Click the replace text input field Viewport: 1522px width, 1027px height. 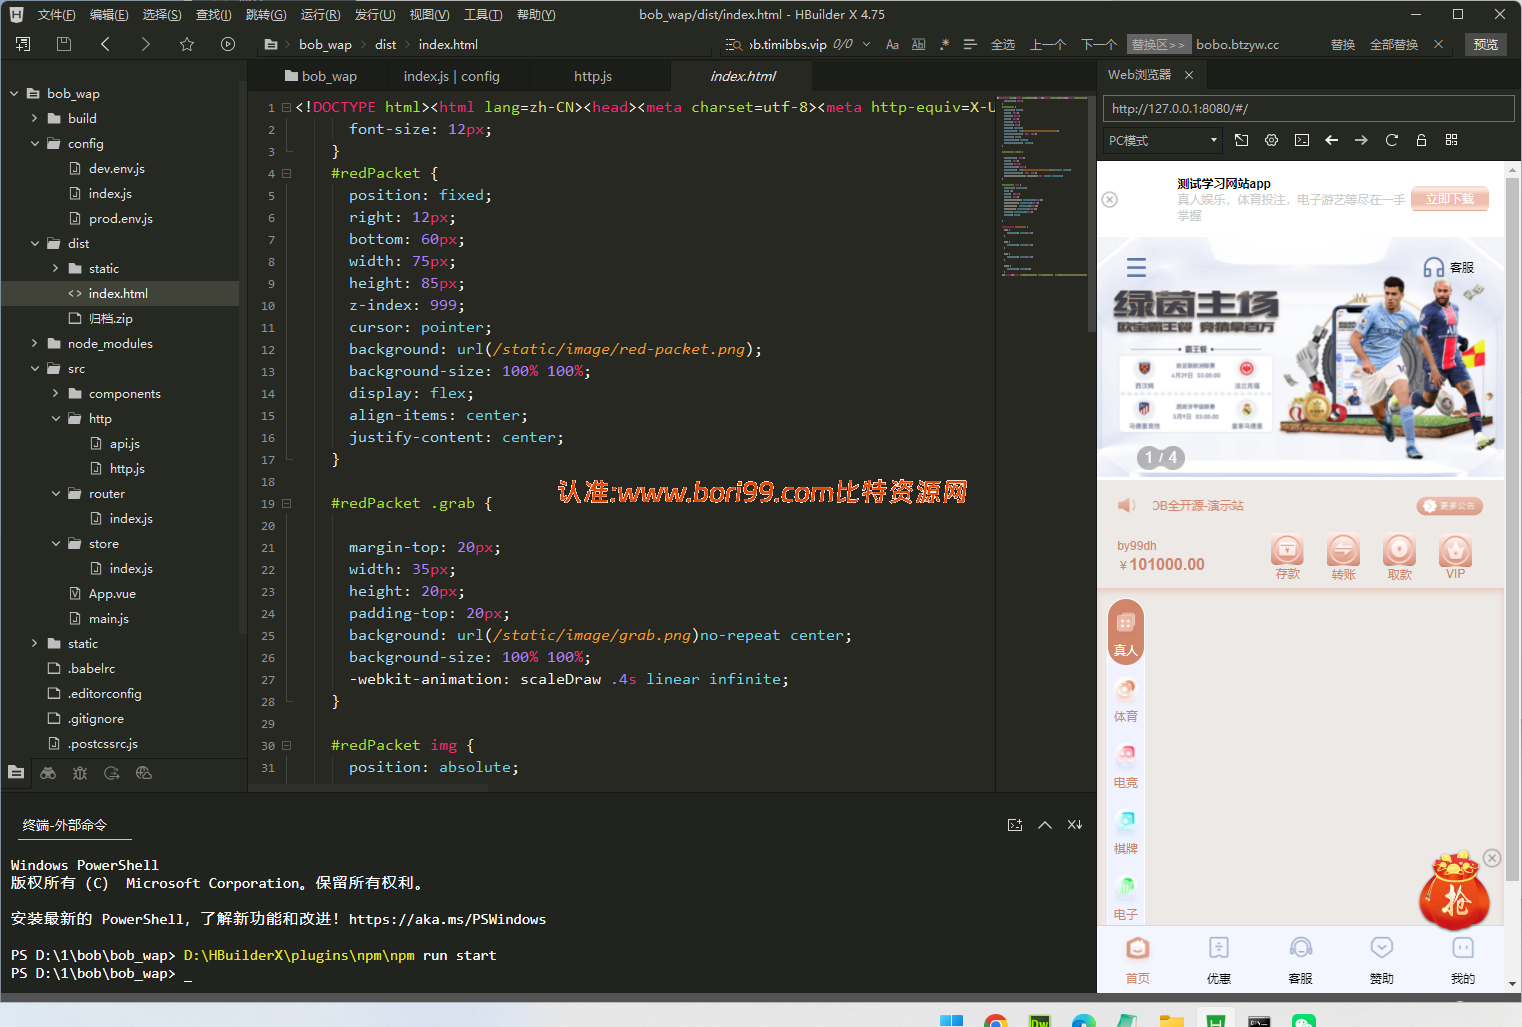point(1256,45)
